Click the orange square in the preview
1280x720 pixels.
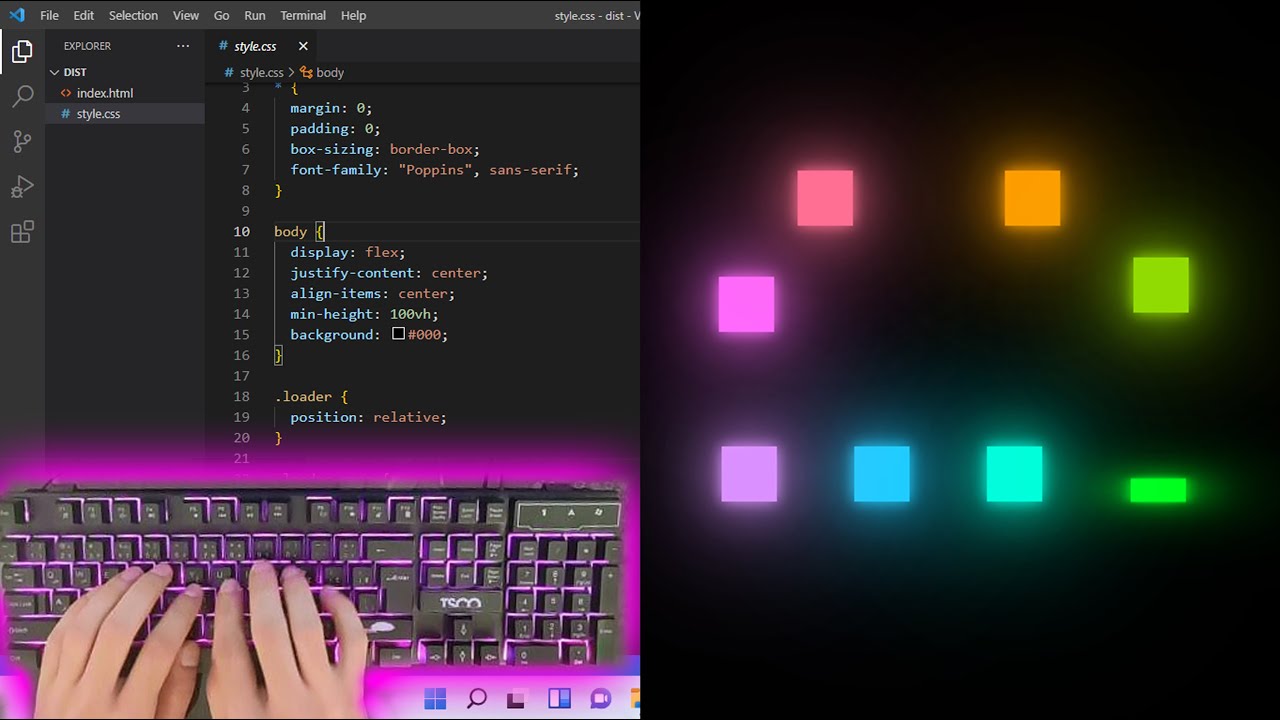click(1032, 198)
